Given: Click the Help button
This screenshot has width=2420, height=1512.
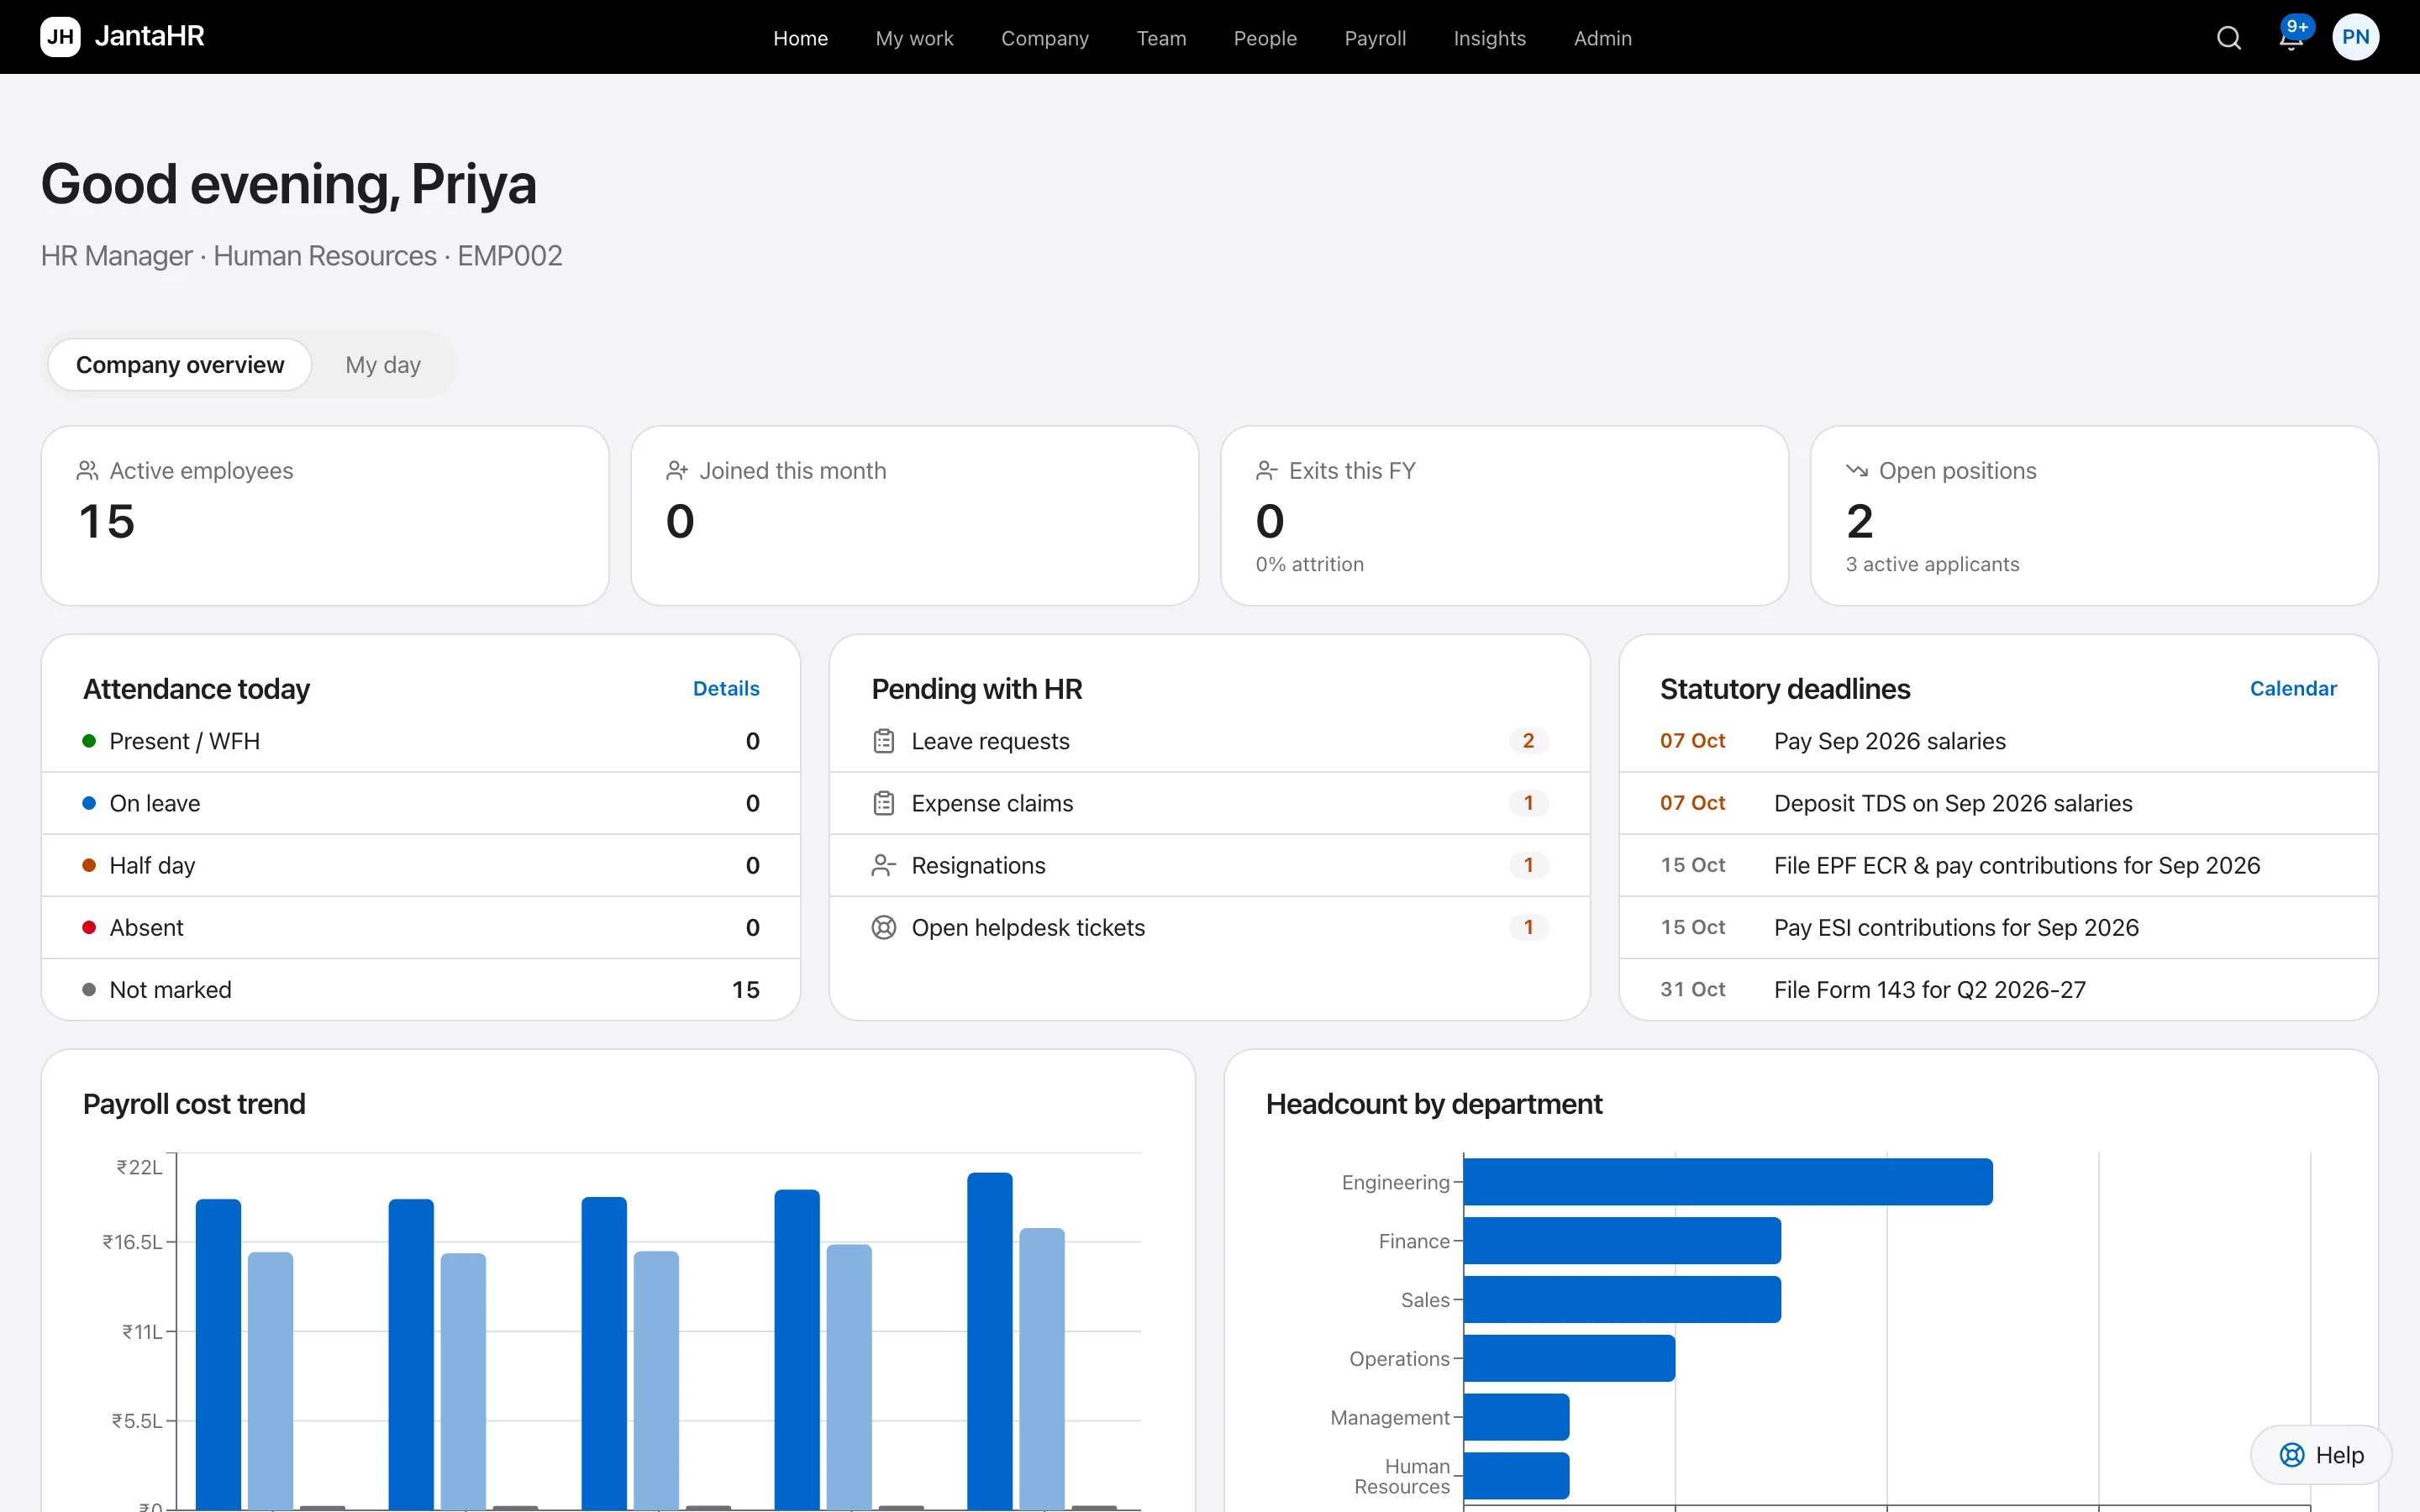Looking at the screenshot, I should click(2320, 1455).
